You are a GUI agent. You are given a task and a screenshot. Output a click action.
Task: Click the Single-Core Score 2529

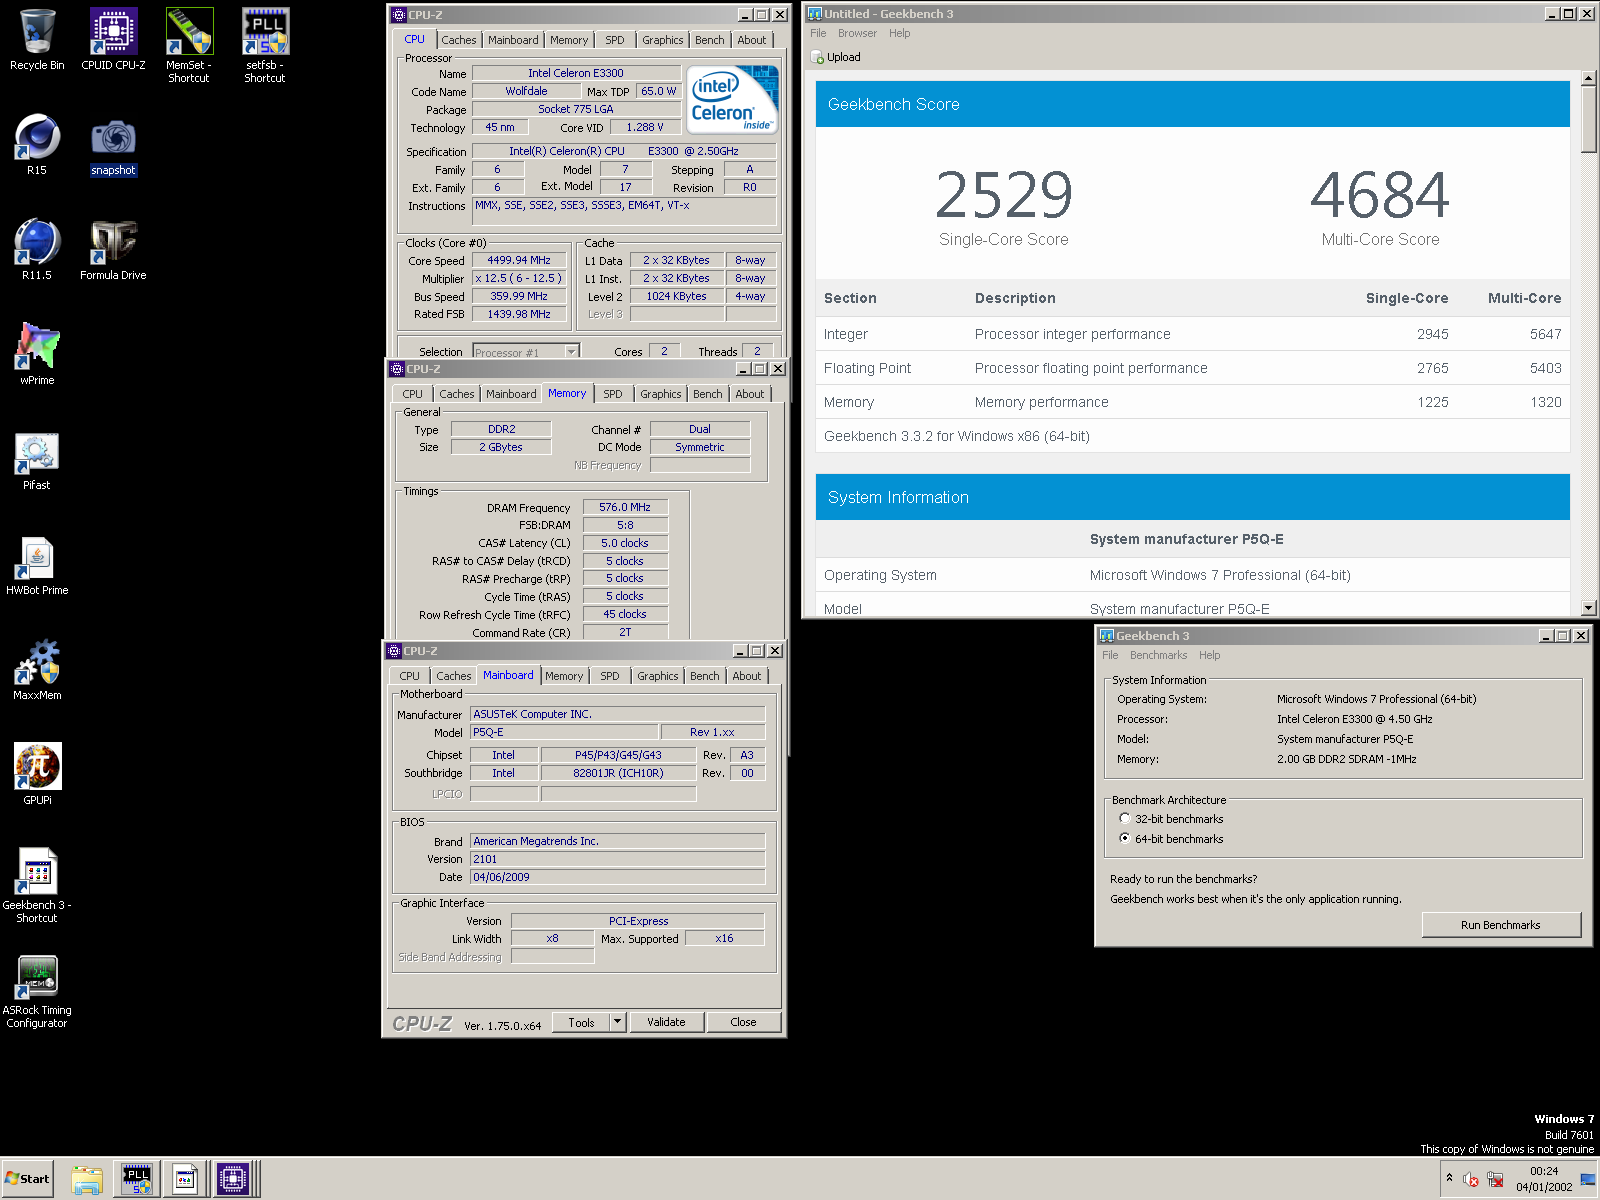pyautogui.click(x=1004, y=195)
